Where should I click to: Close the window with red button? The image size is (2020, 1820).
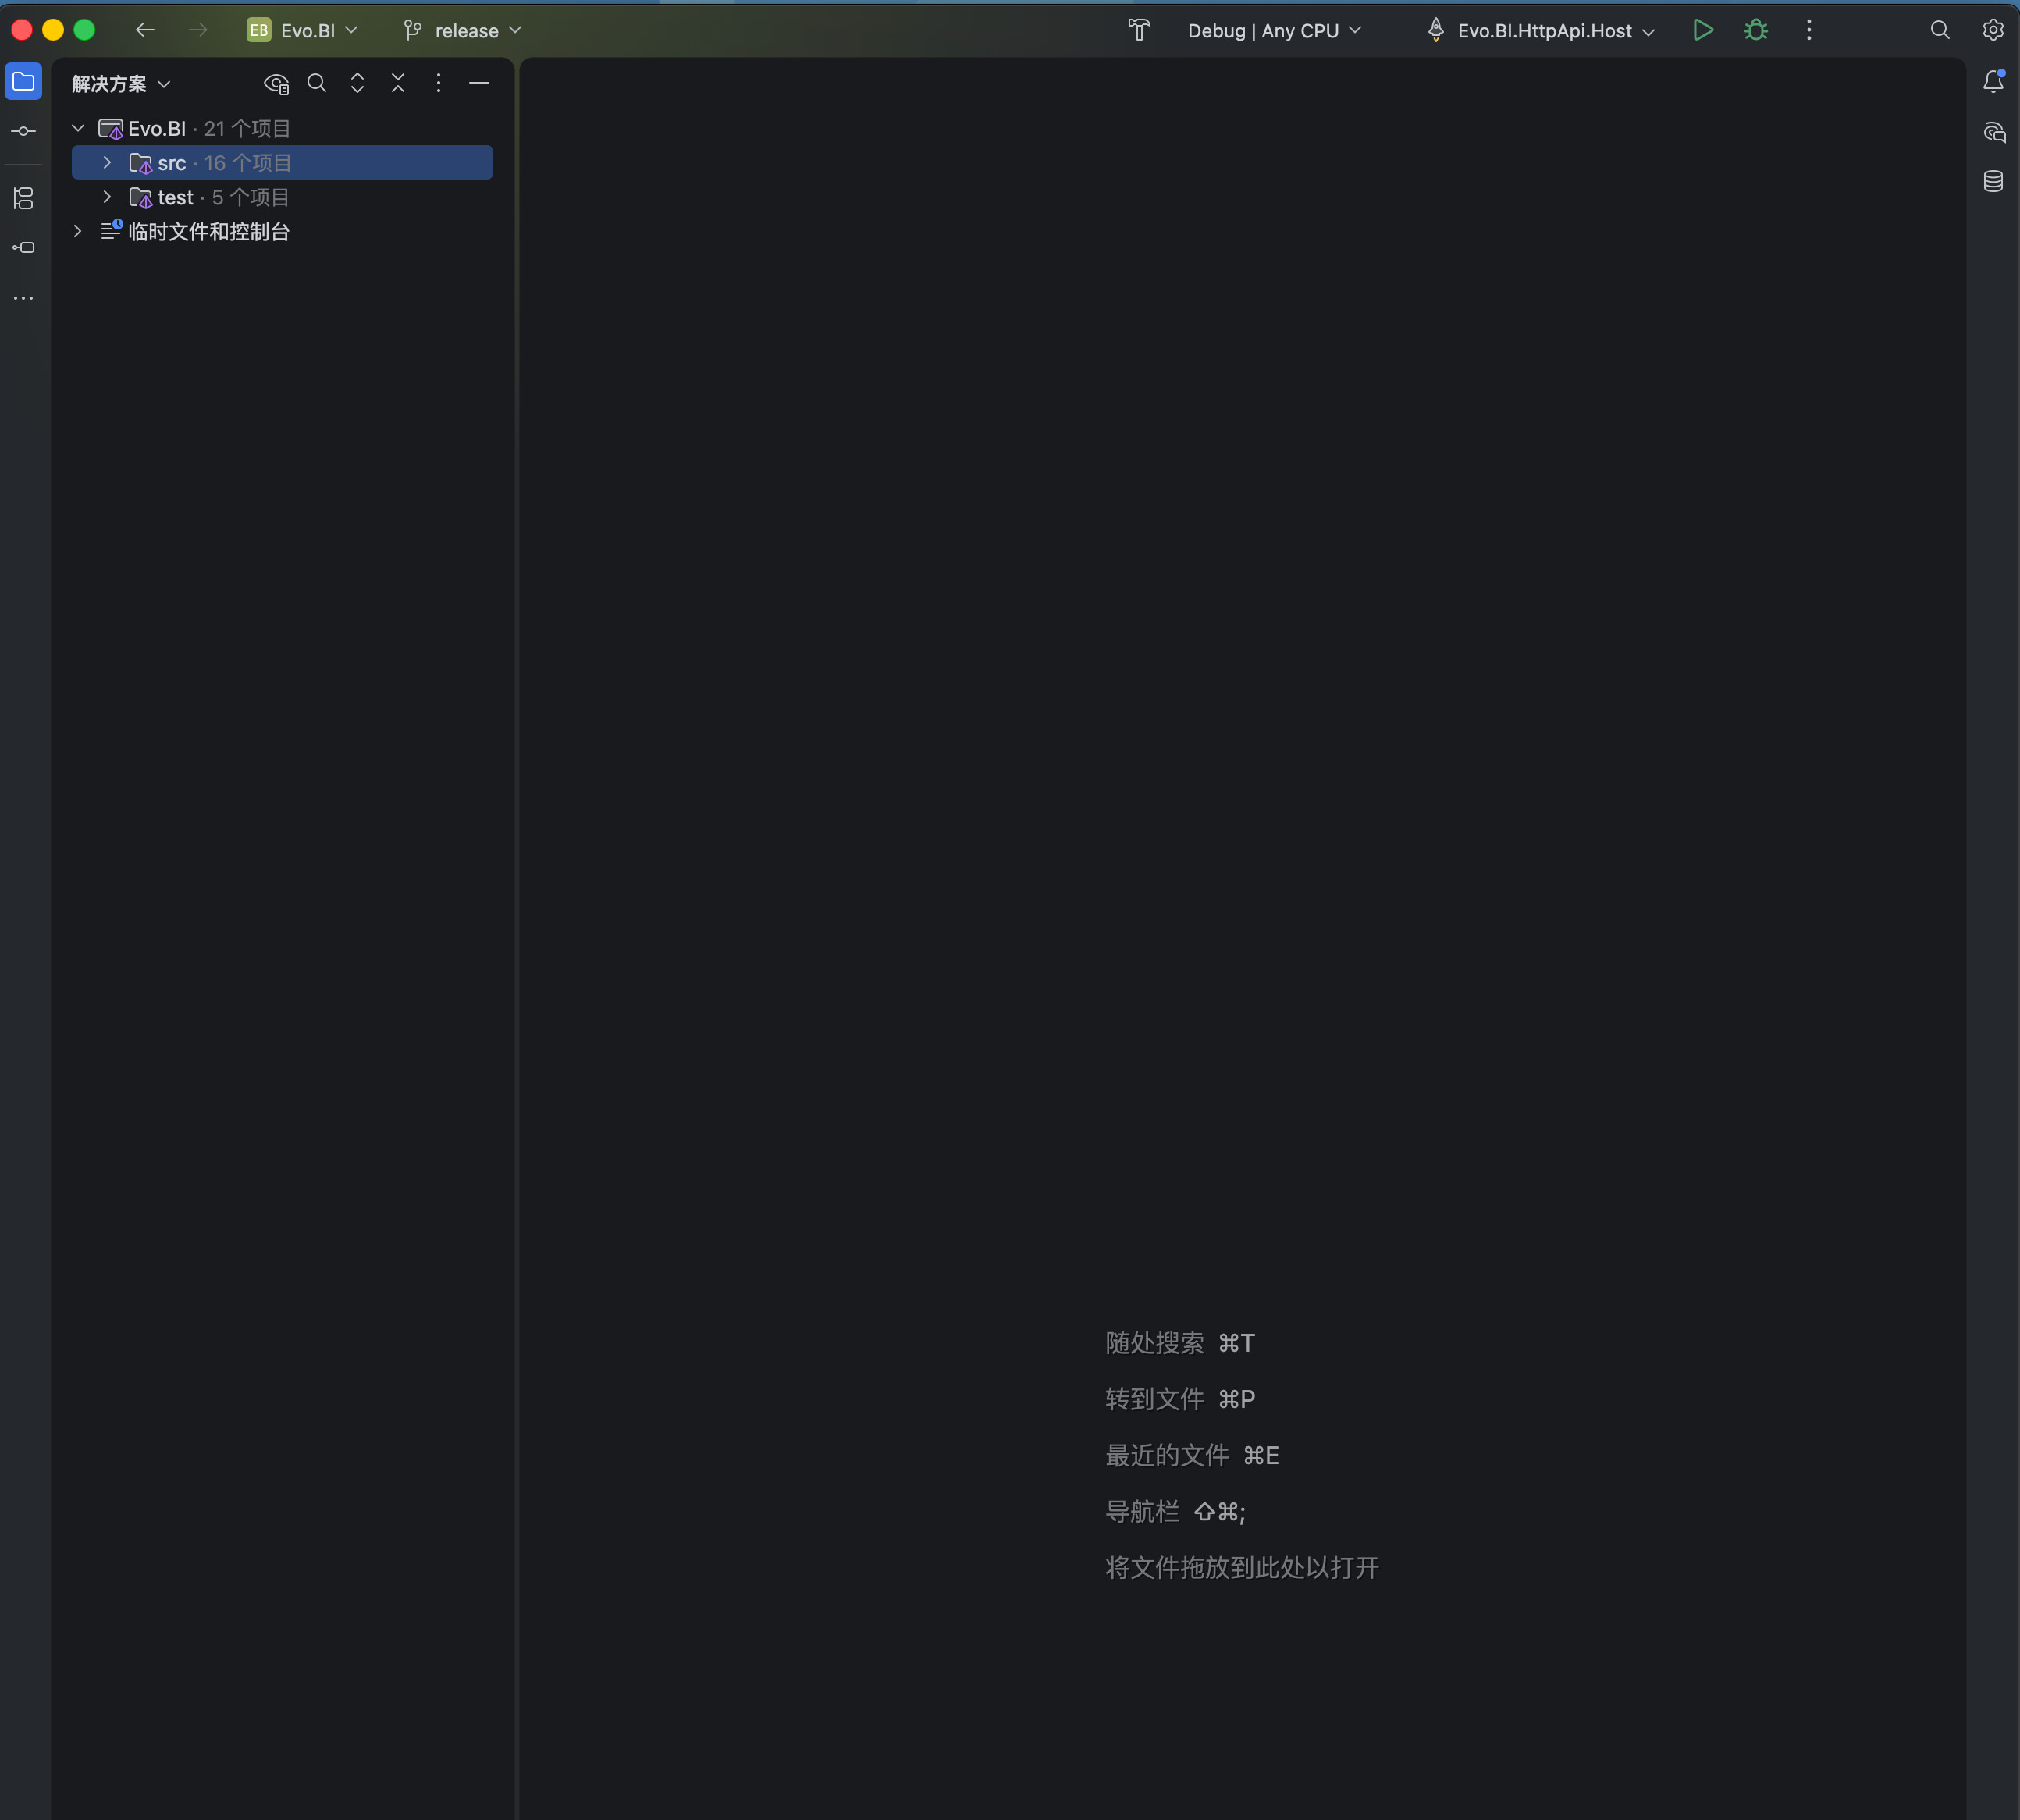point(22,30)
